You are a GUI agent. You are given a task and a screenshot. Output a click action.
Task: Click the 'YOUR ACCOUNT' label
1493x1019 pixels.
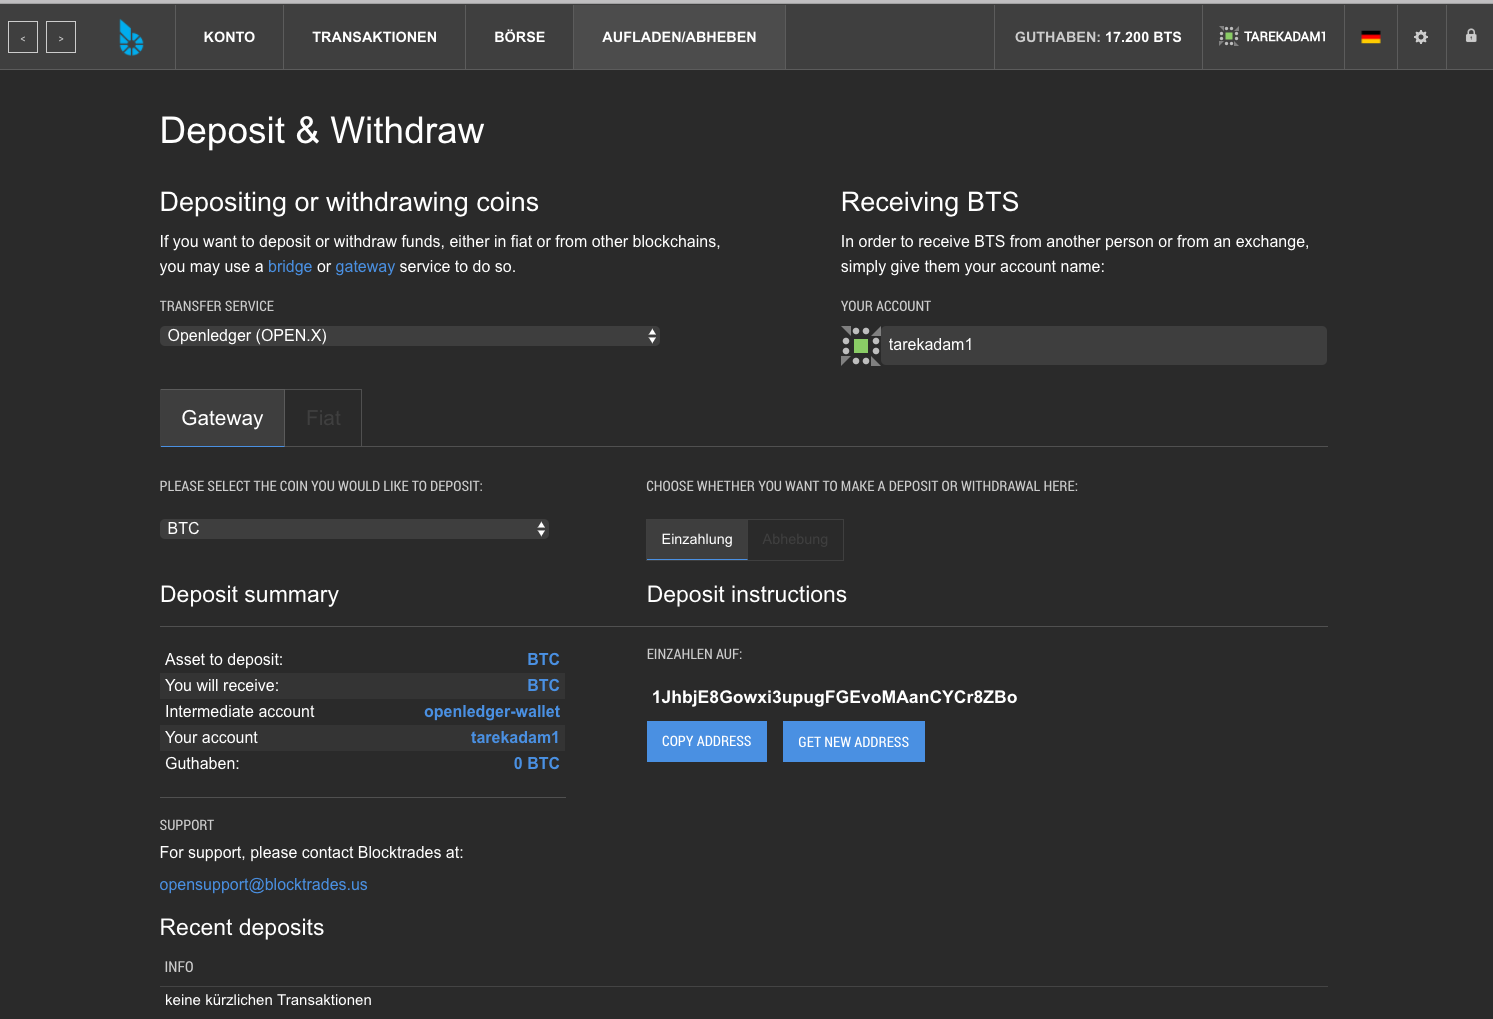(x=886, y=306)
